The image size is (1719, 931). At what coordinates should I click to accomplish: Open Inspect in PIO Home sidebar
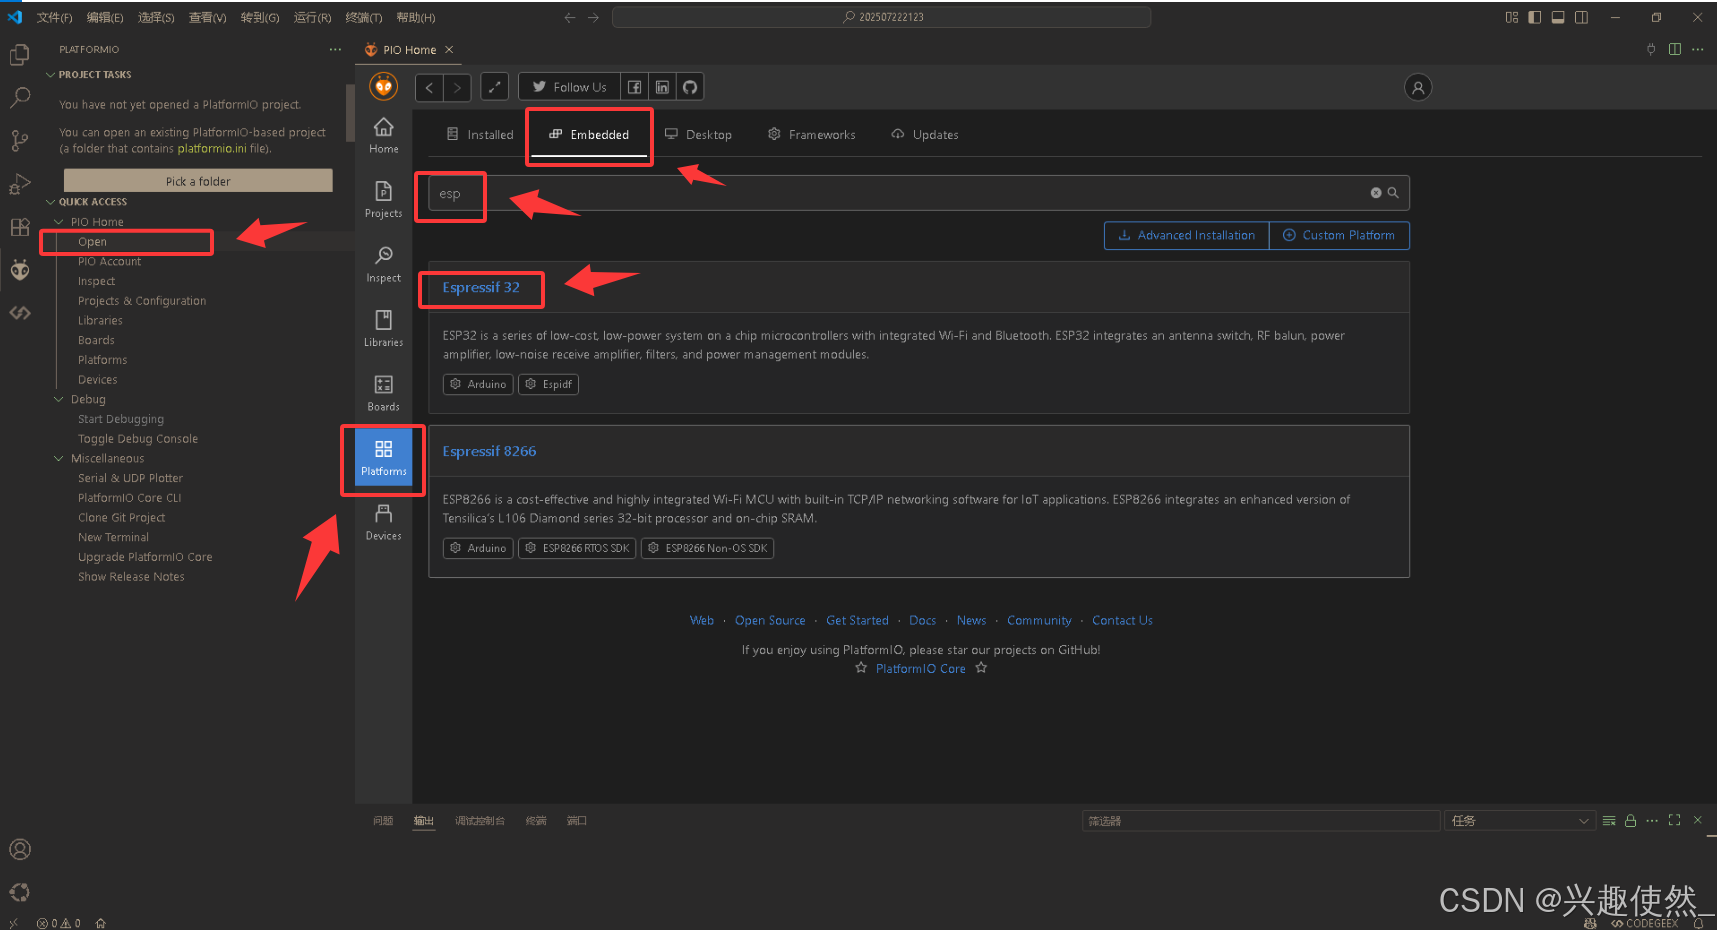coord(384,264)
